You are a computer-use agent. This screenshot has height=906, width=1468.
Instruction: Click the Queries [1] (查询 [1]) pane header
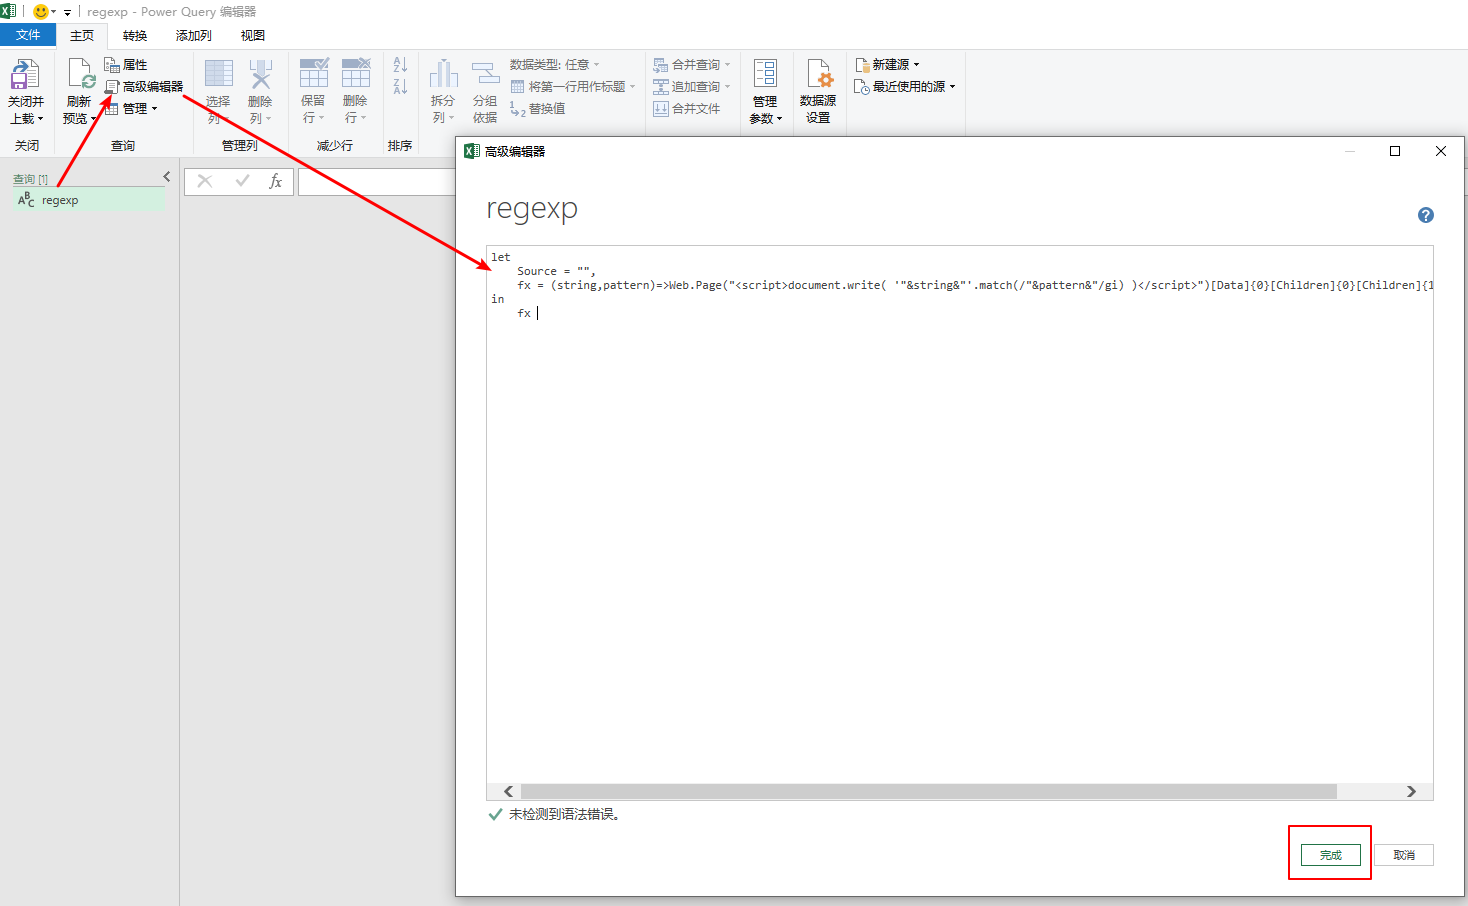point(30,179)
